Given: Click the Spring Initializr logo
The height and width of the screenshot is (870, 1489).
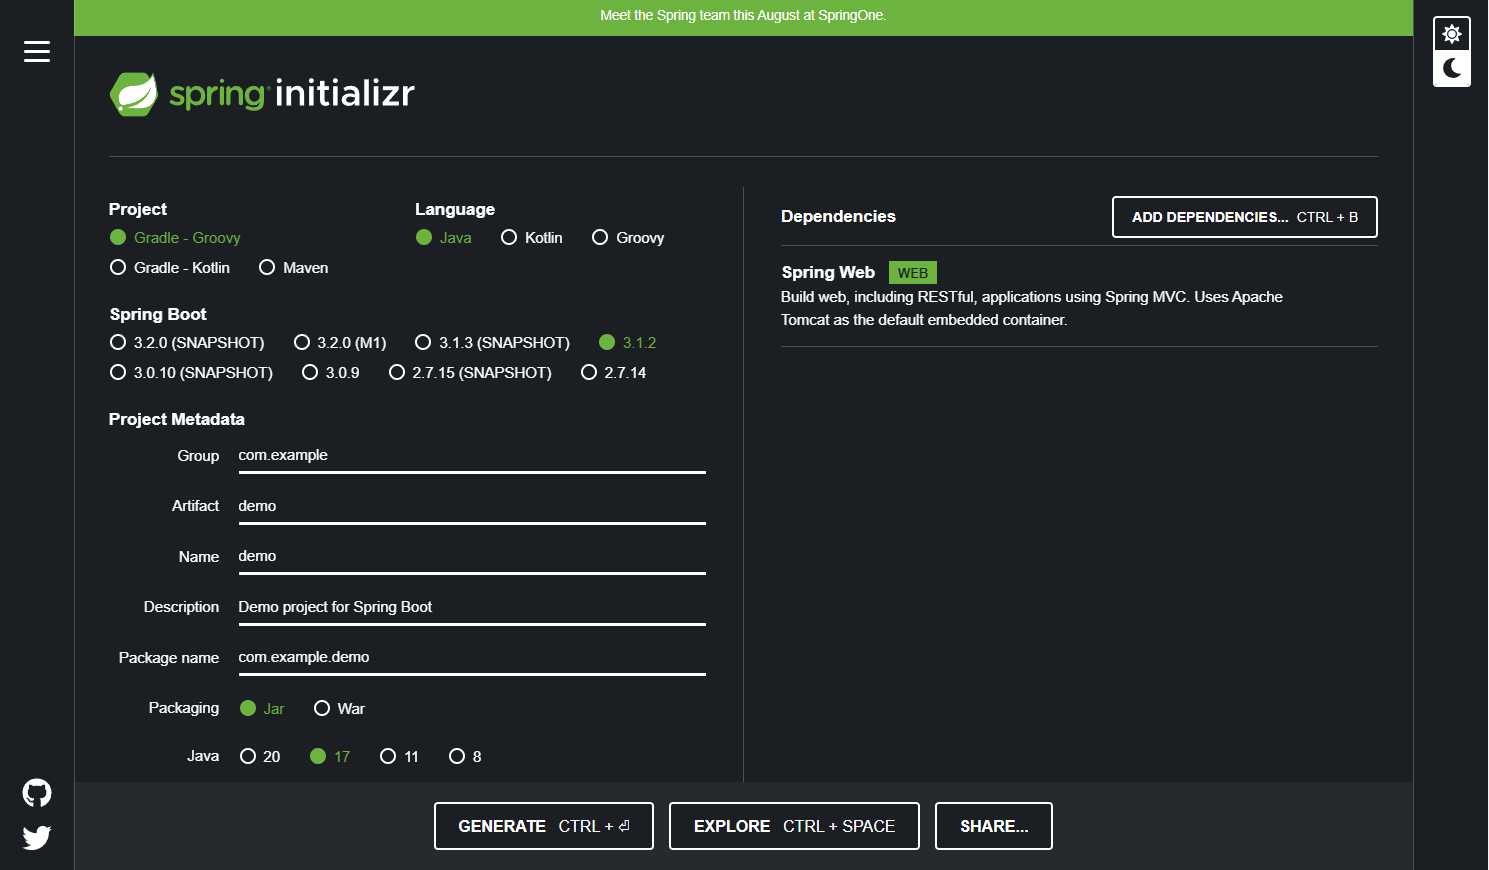Looking at the screenshot, I should [x=262, y=94].
